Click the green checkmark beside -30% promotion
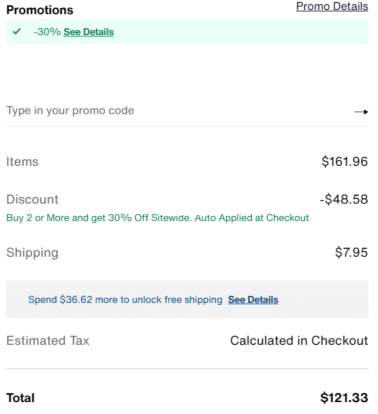The width and height of the screenshot is (378, 414). pyautogui.click(x=16, y=32)
